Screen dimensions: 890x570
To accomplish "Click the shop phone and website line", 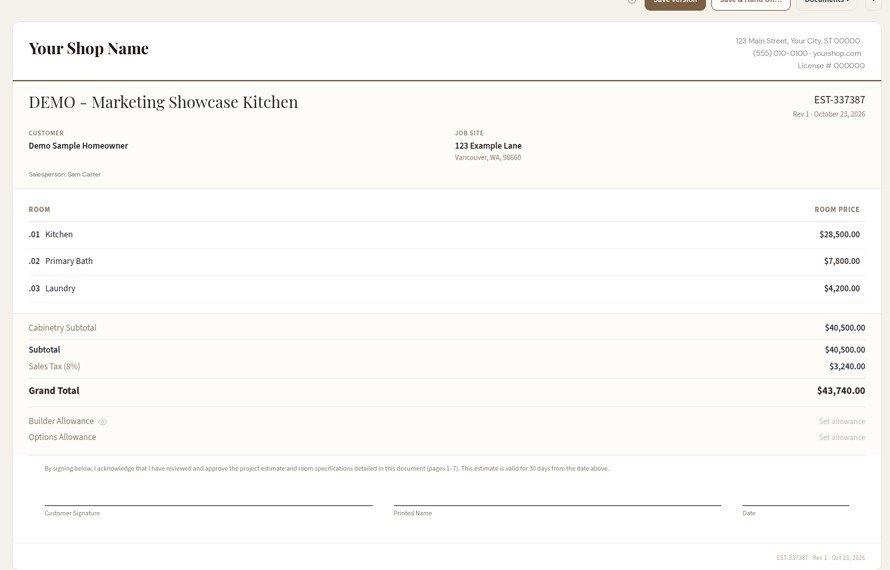I will pos(807,53).
